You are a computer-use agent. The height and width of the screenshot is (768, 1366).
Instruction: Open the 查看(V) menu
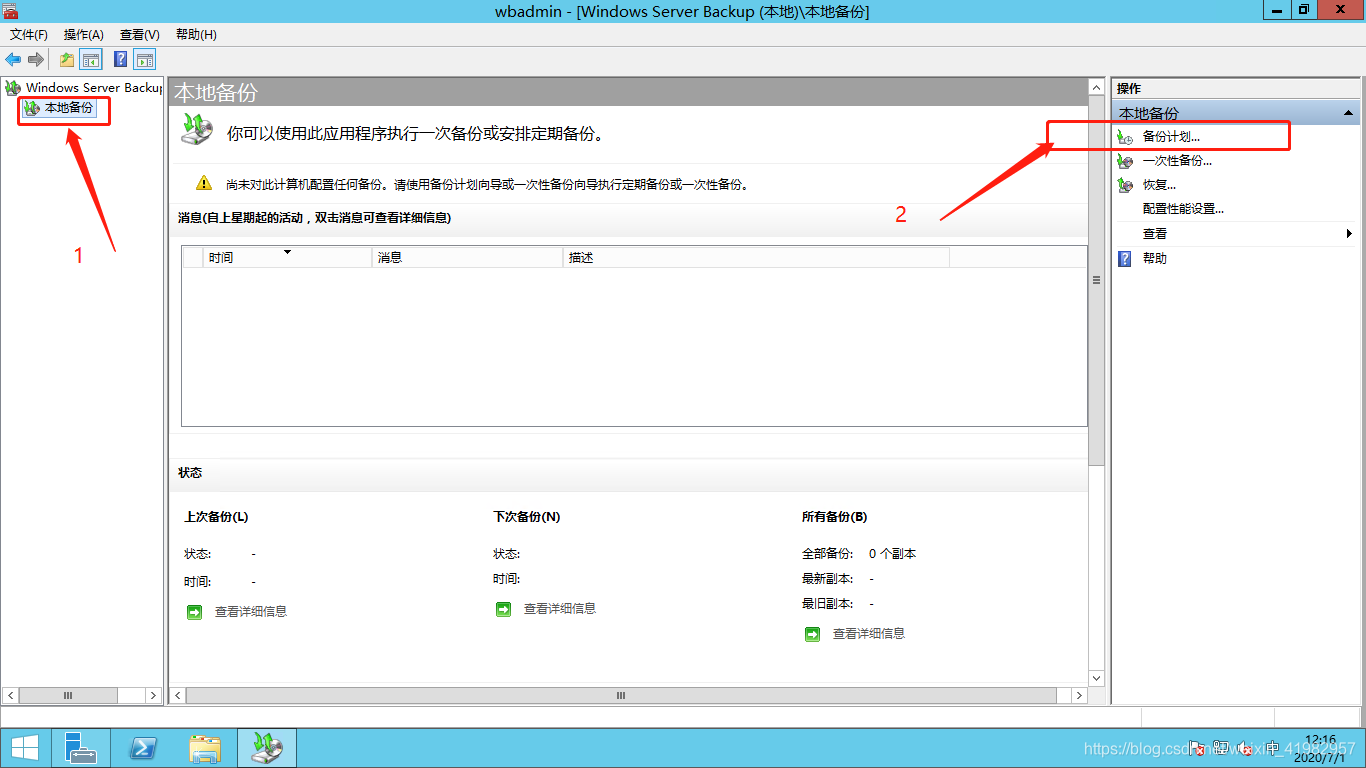pos(140,34)
